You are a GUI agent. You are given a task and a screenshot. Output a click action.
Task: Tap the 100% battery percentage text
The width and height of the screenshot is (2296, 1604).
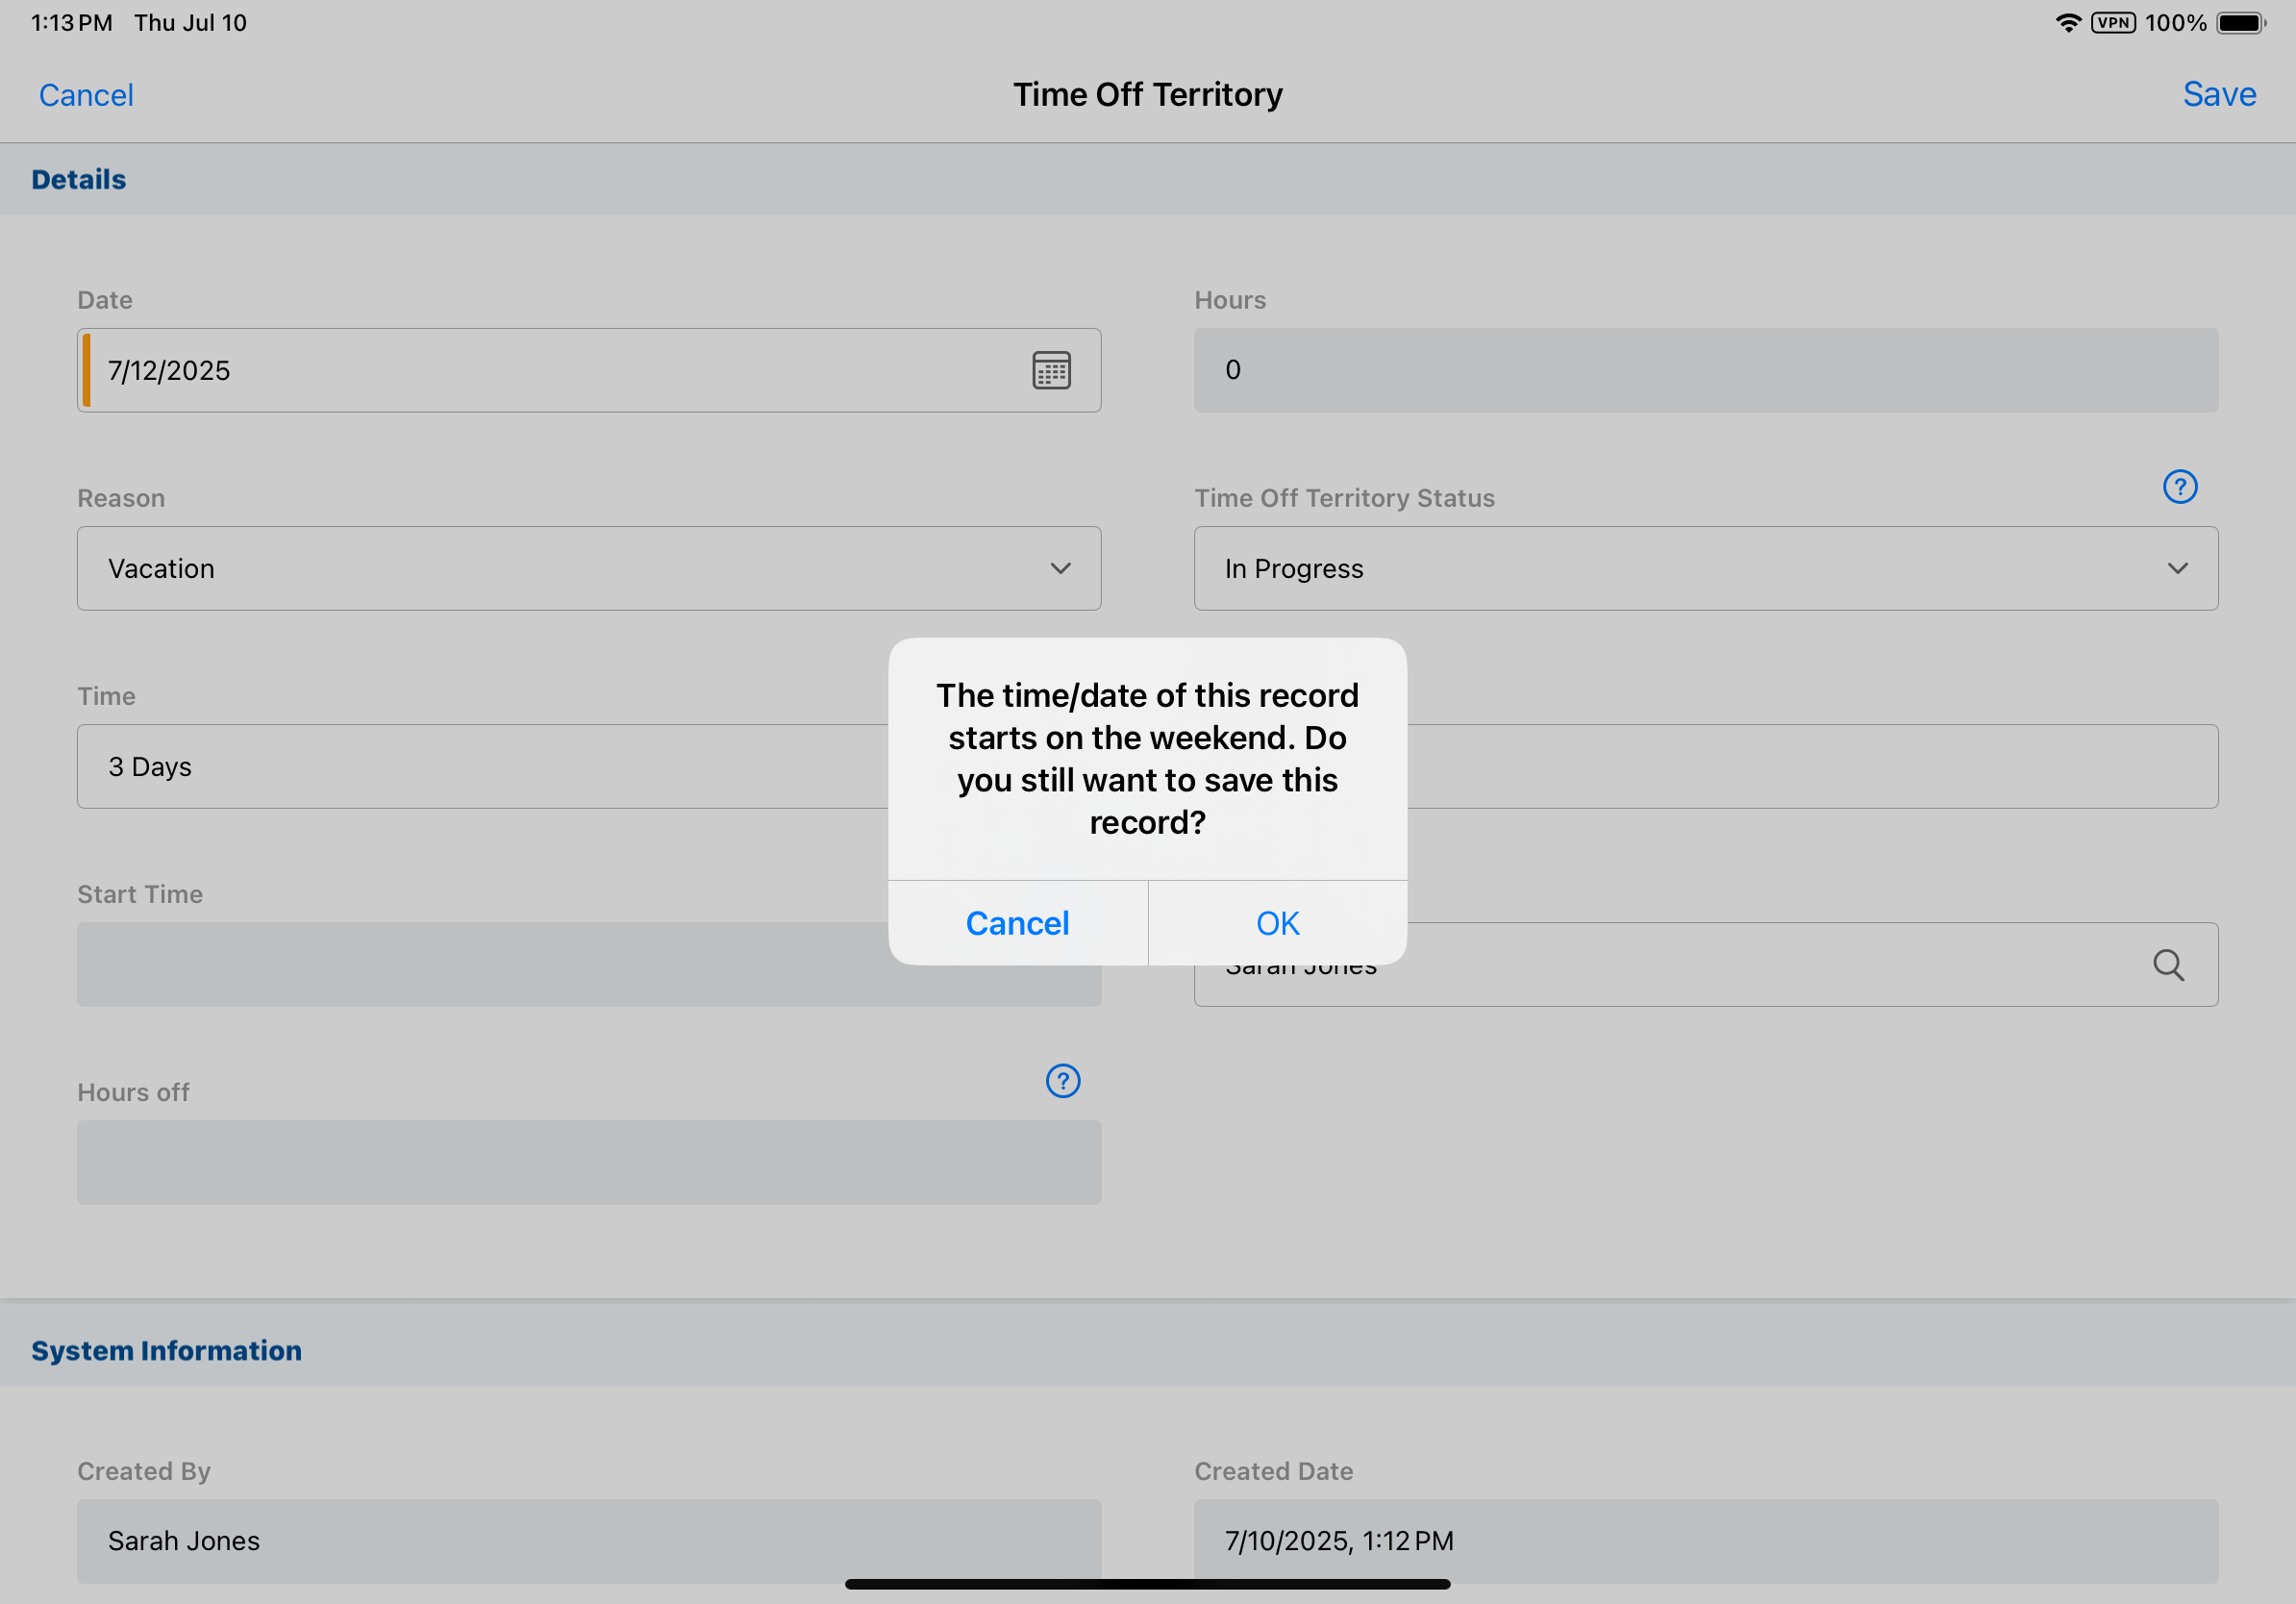click(2175, 23)
